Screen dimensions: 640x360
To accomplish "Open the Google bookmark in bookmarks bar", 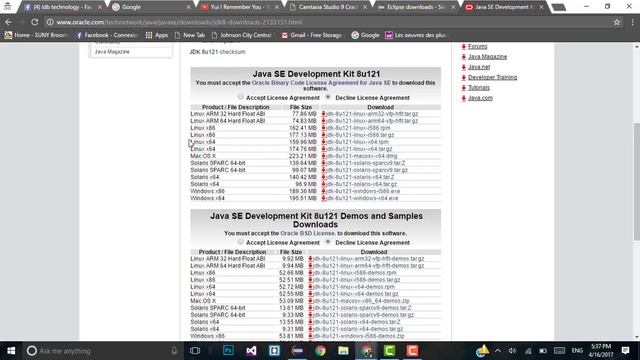I will pyautogui.click(x=365, y=36).
